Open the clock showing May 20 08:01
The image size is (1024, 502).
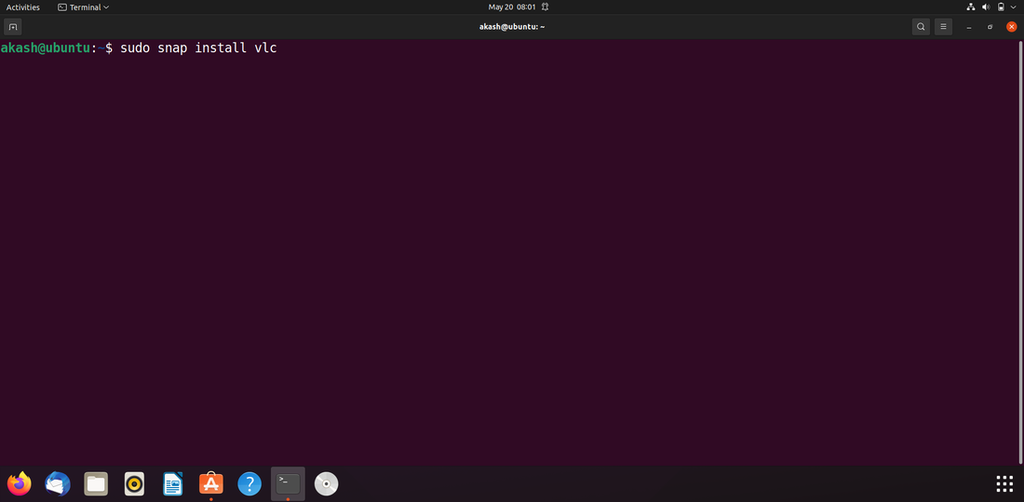pos(512,7)
